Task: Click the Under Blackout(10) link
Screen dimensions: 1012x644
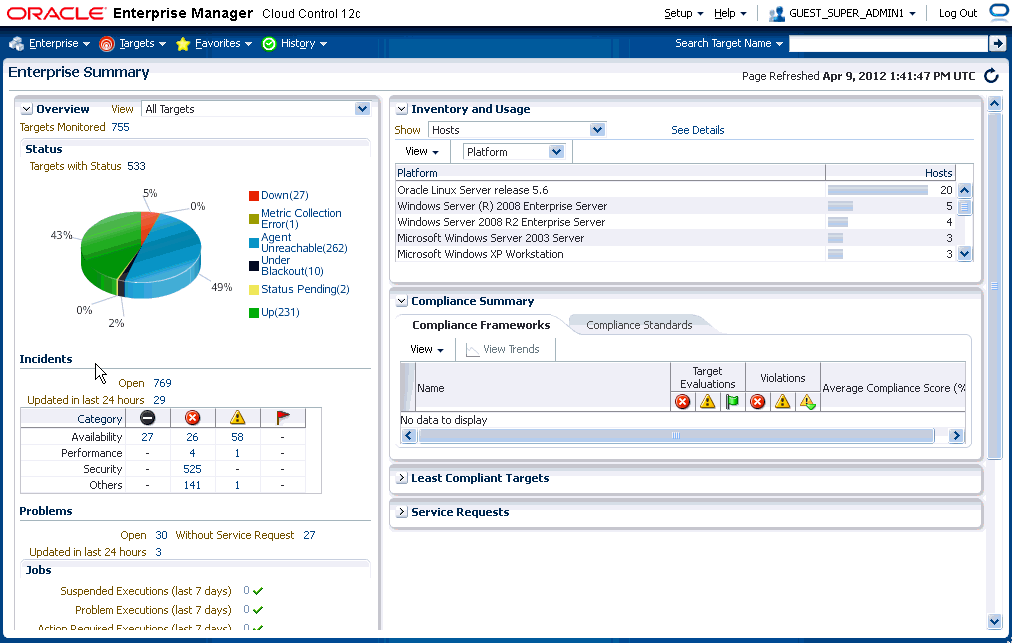Action: [x=292, y=266]
